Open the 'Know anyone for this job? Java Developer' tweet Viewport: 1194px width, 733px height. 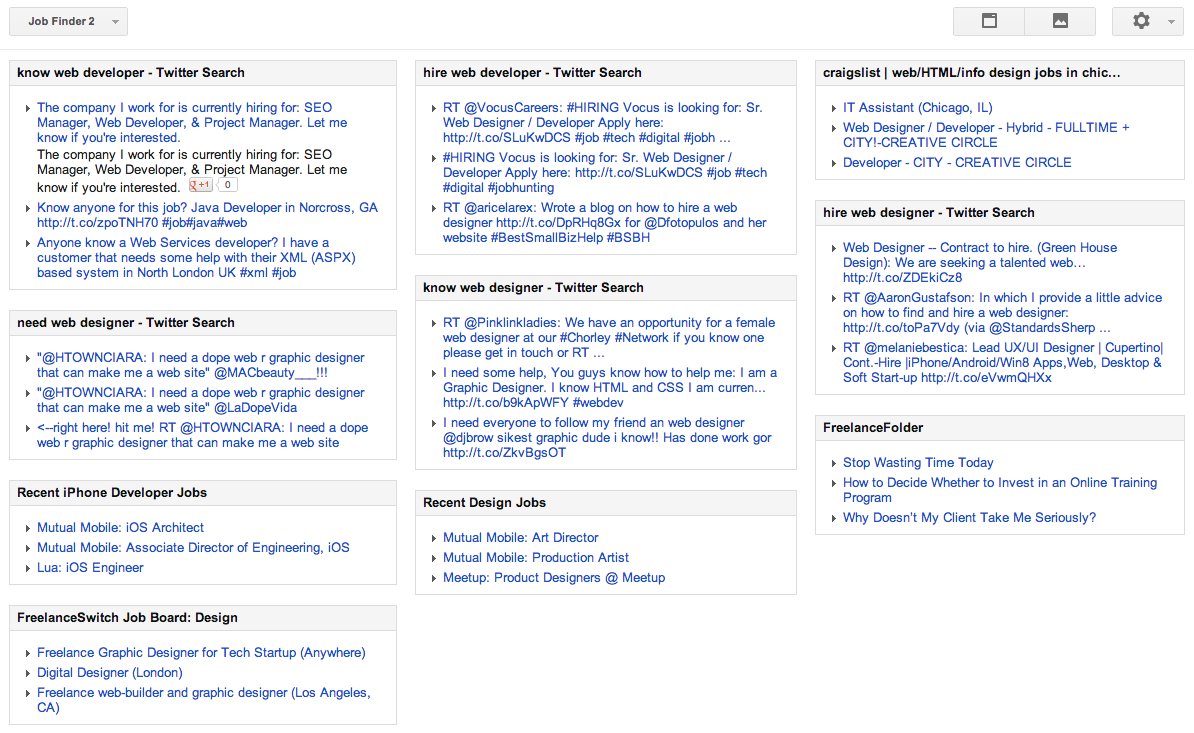pos(207,215)
